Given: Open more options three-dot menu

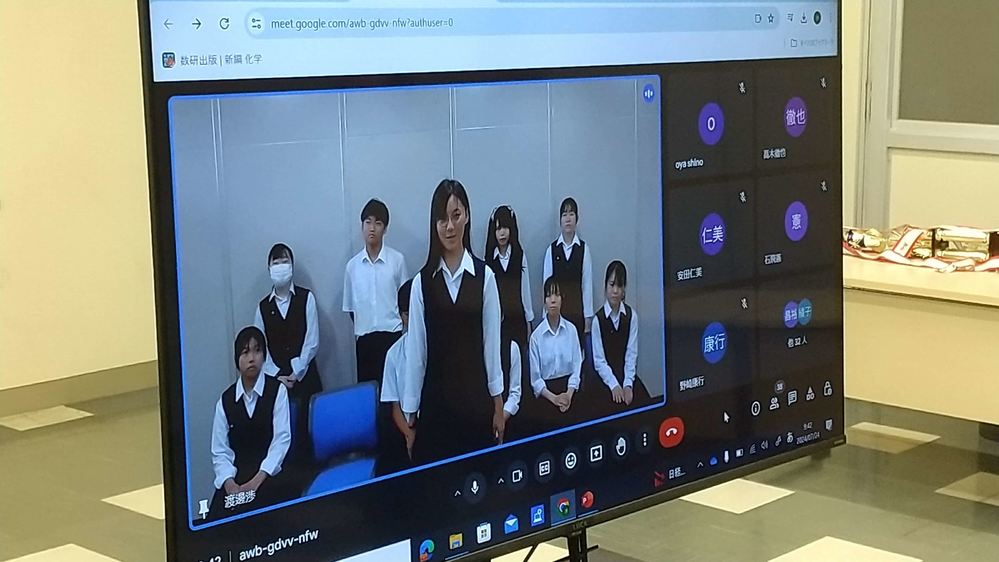Looking at the screenshot, I should click(645, 440).
